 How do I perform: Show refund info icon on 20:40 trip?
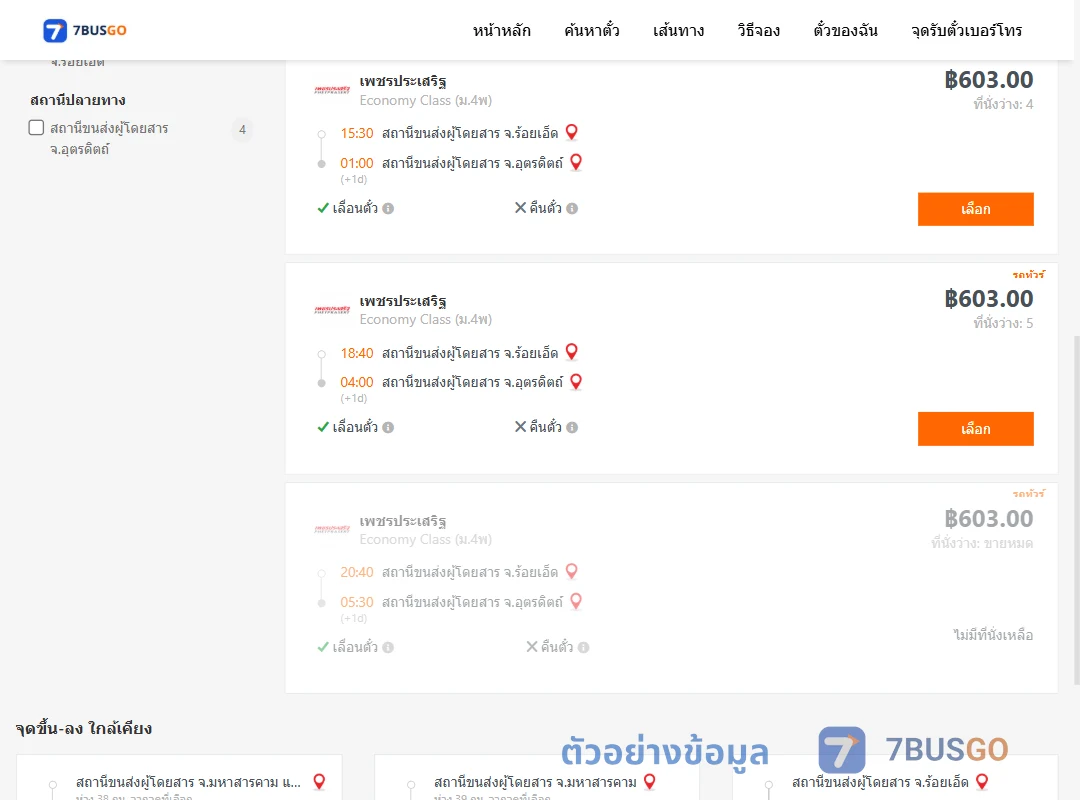click(583, 647)
